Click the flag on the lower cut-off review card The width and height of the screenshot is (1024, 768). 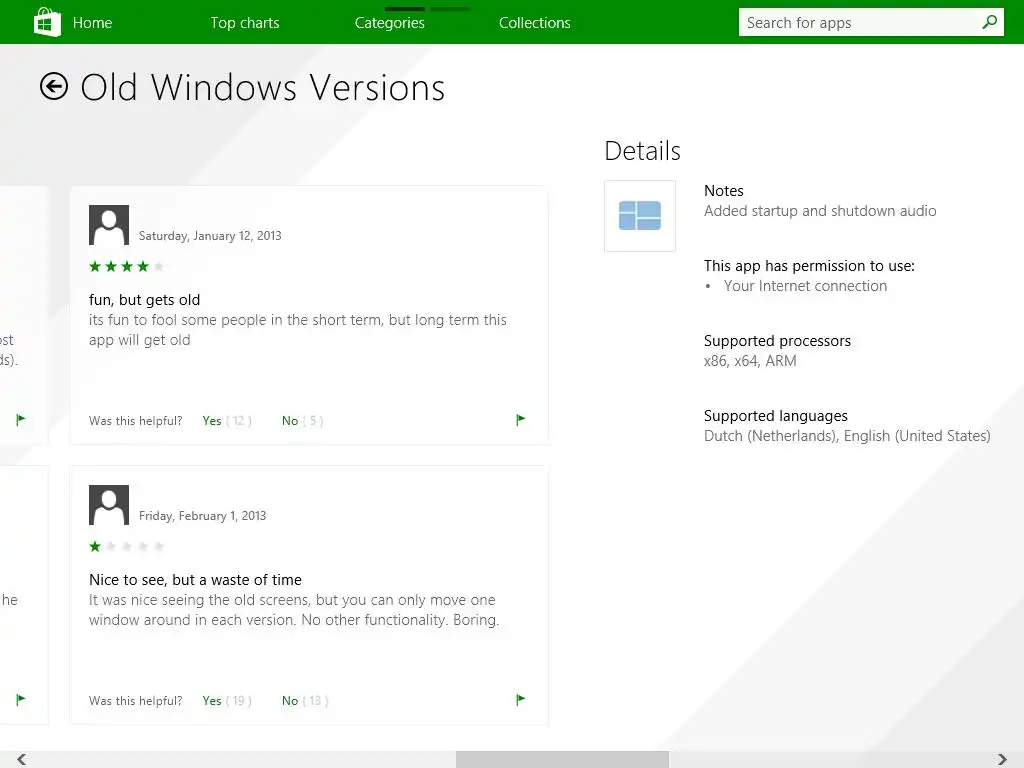pos(21,699)
